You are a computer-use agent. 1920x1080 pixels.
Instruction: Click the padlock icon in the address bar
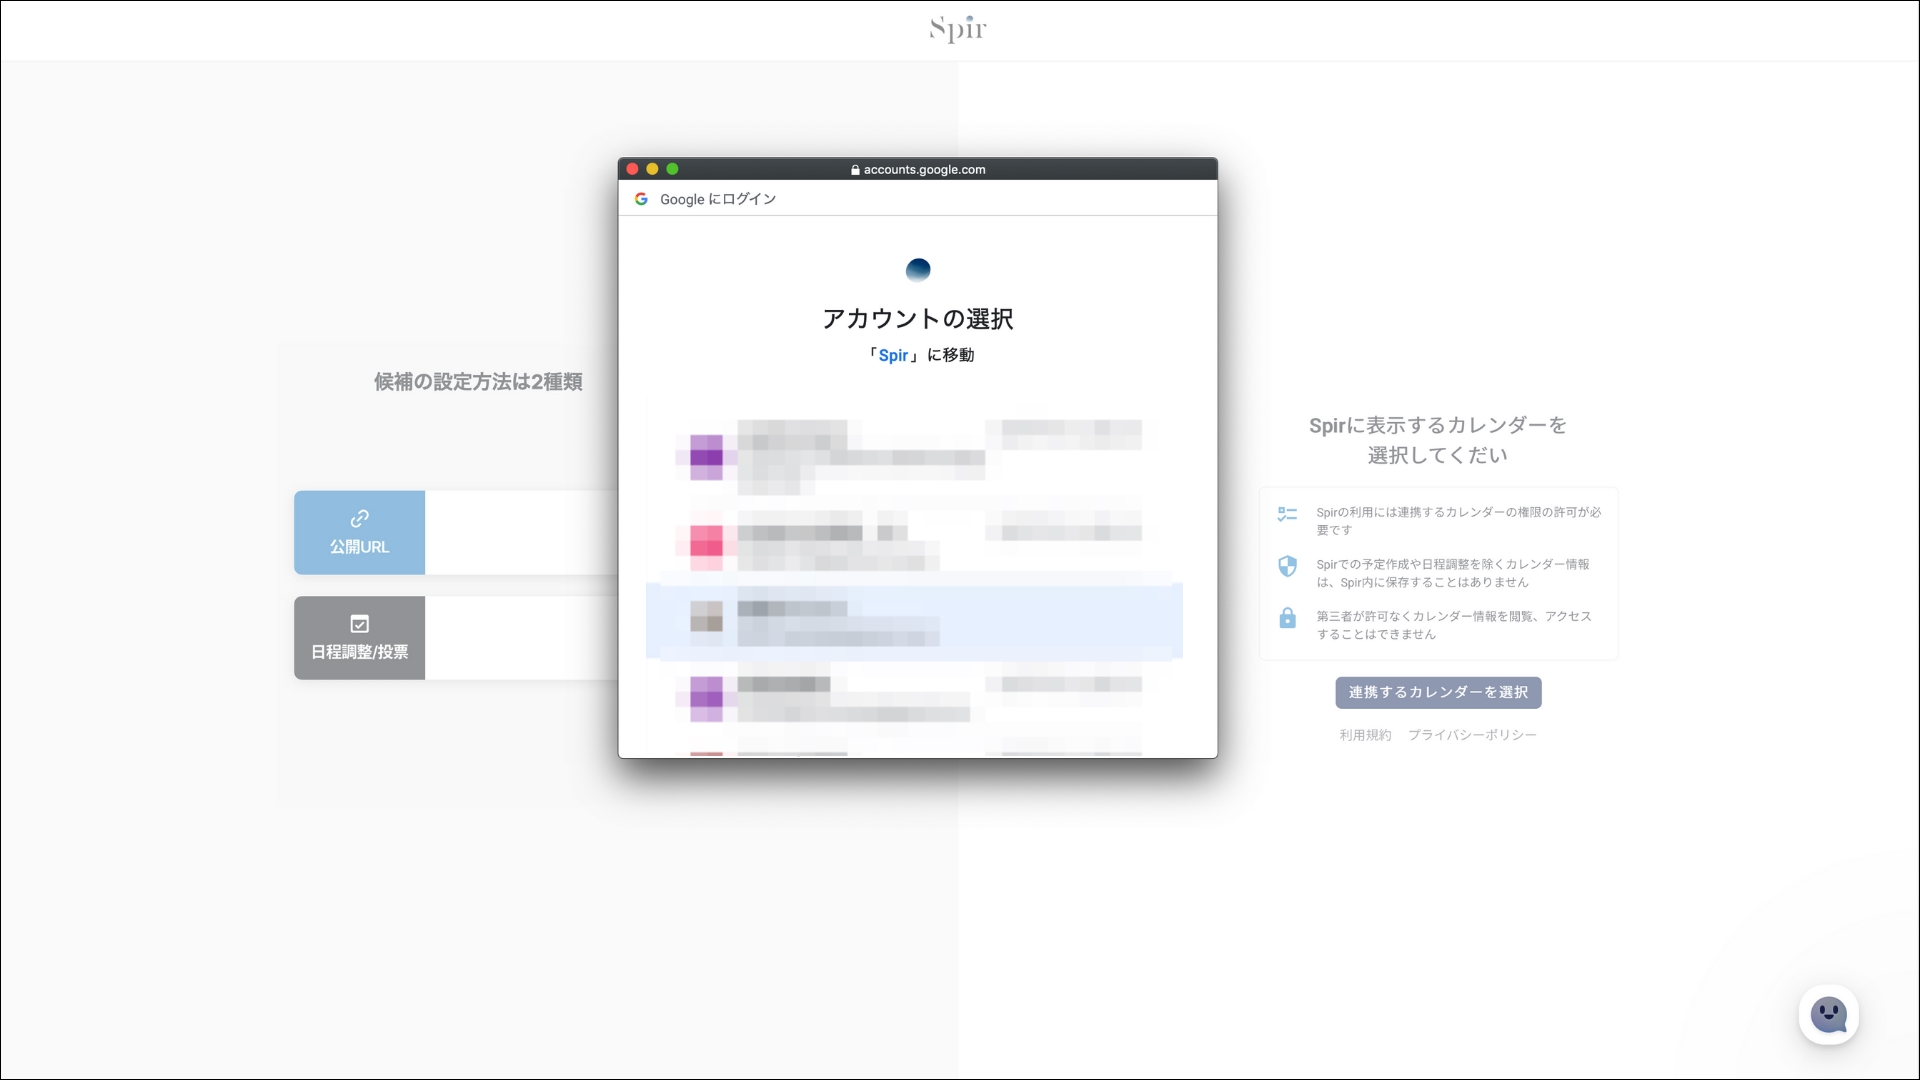coord(854,170)
